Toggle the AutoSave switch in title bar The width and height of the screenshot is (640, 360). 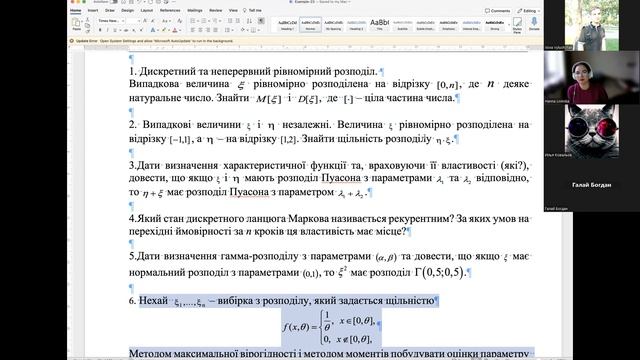point(113,2)
